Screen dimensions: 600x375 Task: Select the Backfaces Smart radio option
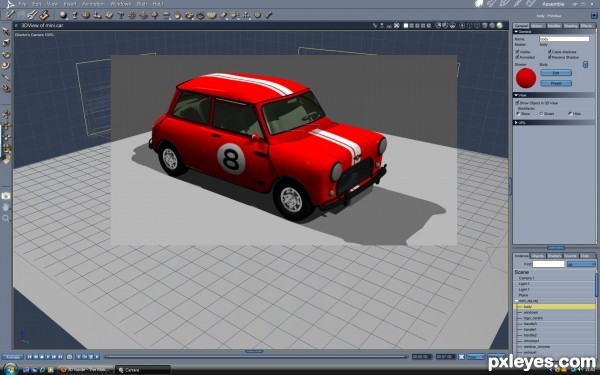541,114
